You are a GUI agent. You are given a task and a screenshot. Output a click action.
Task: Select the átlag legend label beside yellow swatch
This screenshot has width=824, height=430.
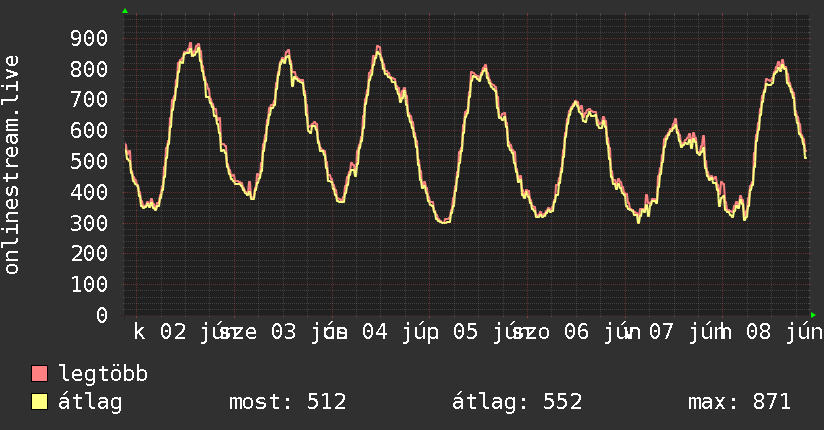[x=90, y=402]
